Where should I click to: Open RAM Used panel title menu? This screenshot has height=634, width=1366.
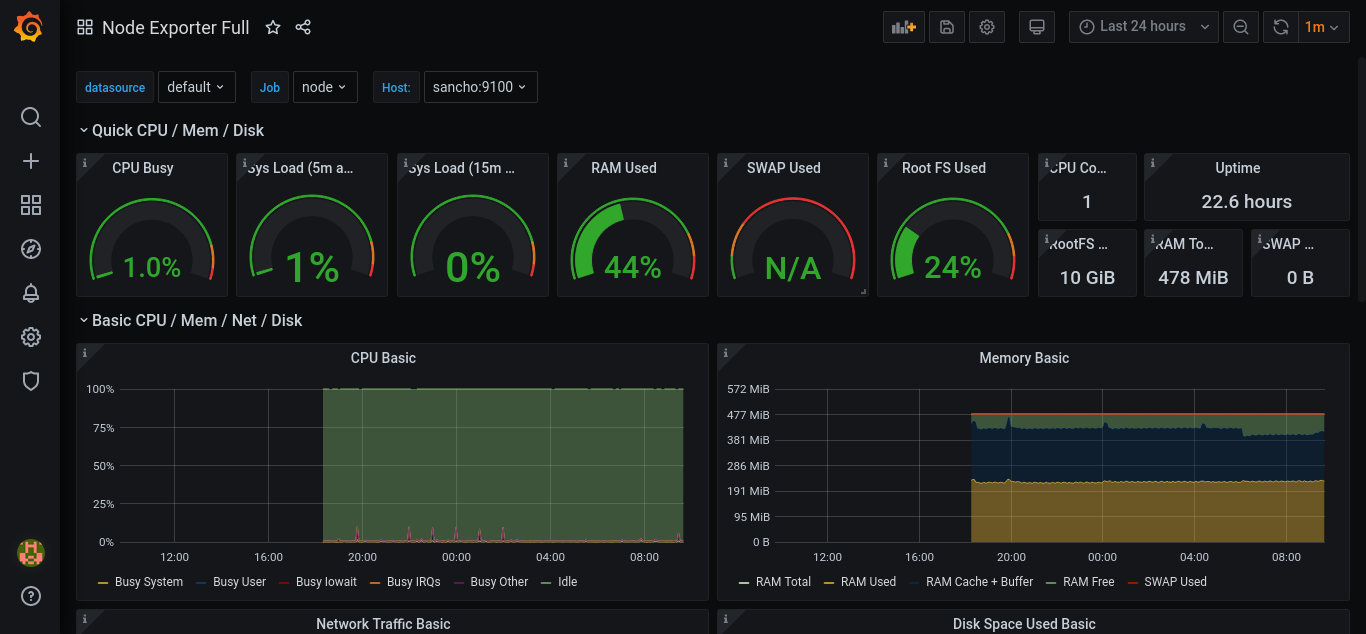point(624,168)
